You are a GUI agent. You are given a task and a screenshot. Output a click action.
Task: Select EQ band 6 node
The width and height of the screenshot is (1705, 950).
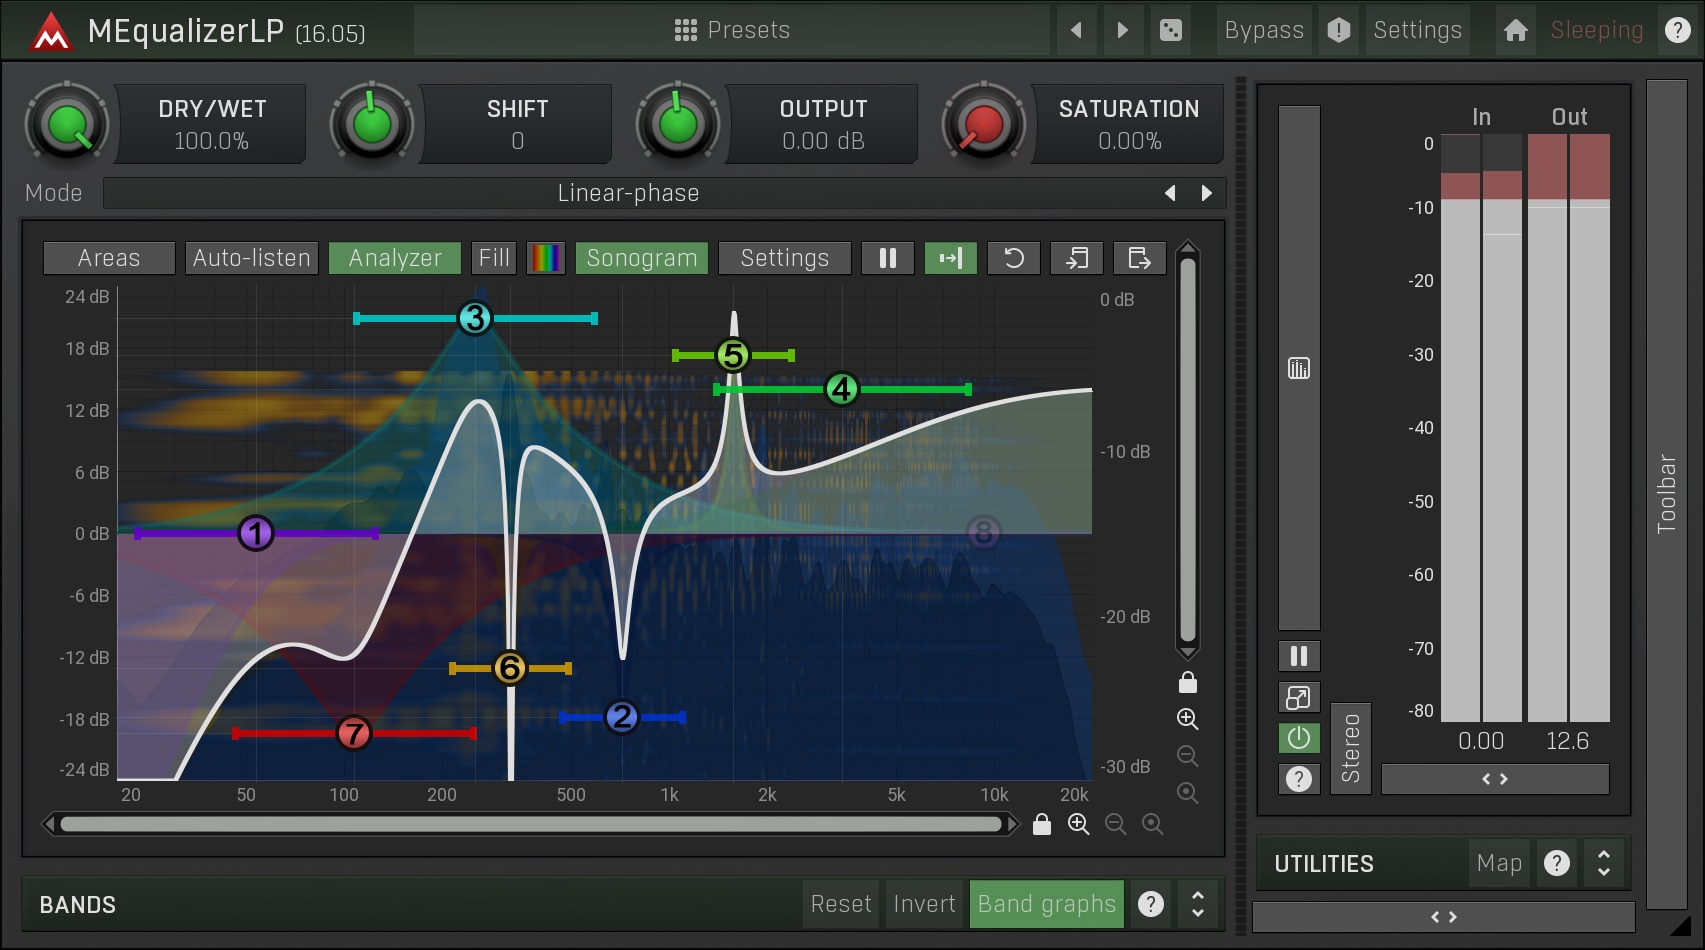[x=510, y=668]
